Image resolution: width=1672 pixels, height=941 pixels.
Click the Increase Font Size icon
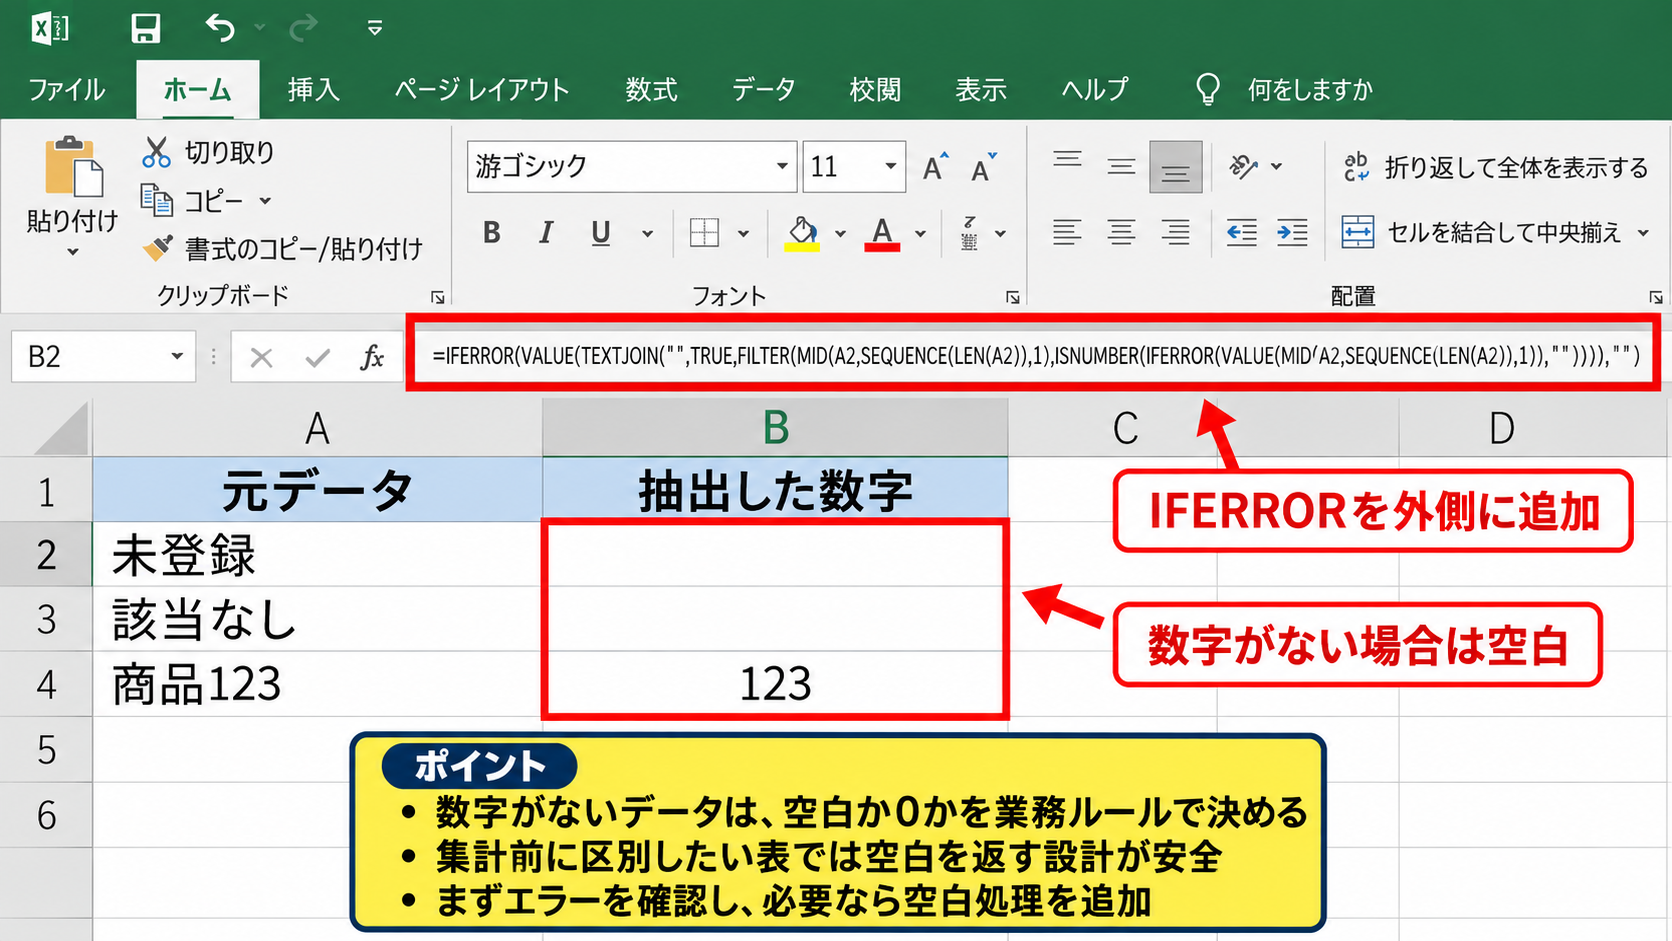click(x=935, y=166)
